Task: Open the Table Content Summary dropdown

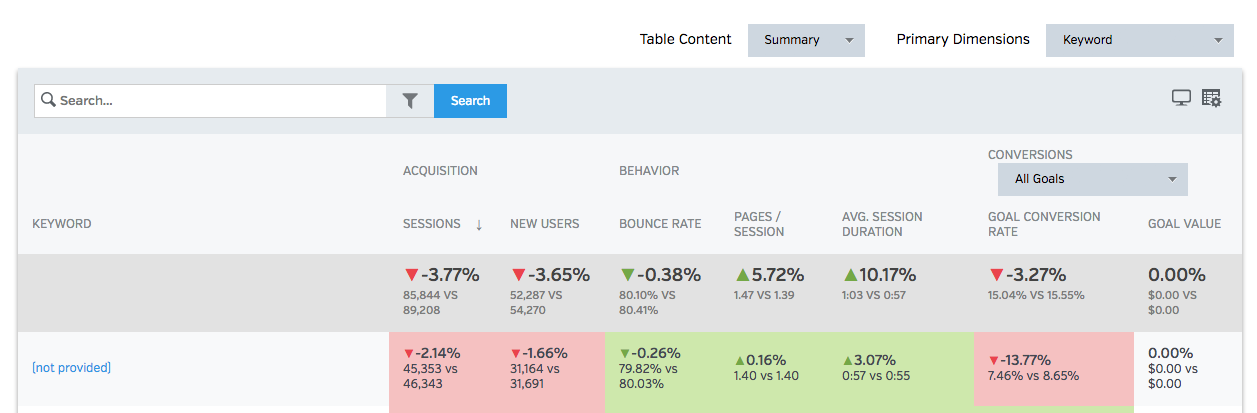Action: click(805, 40)
